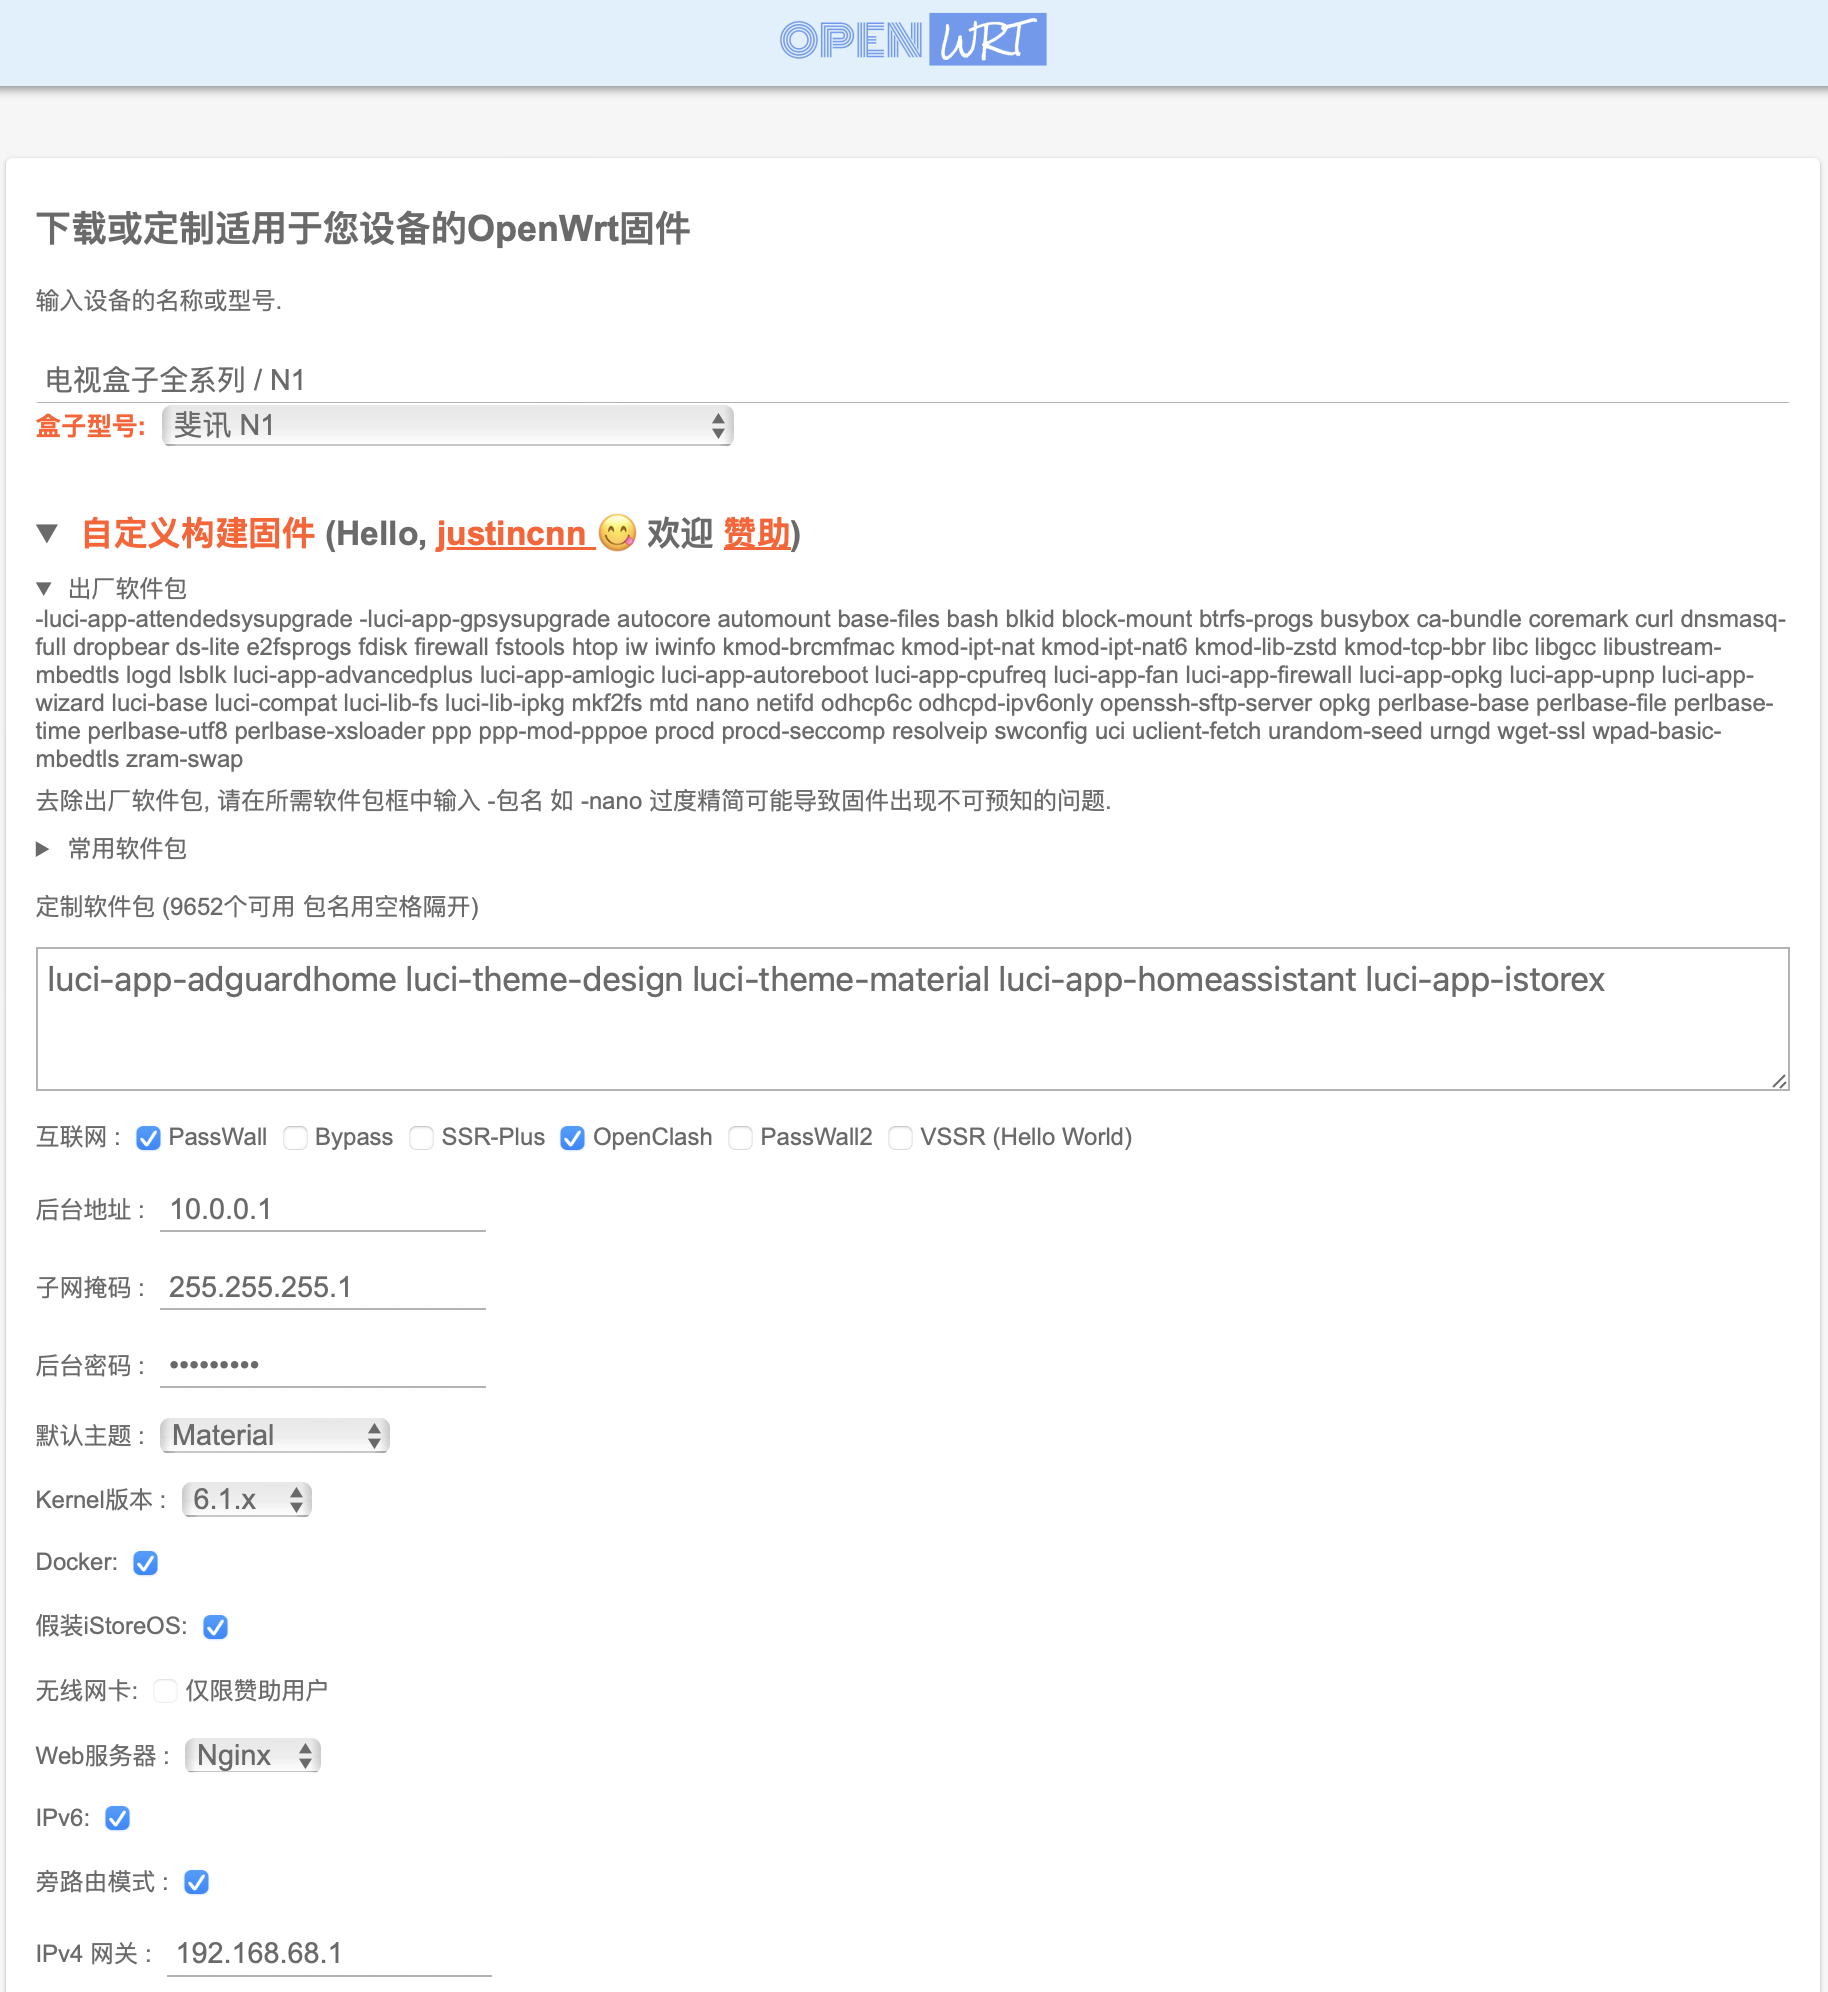Click the 出厂软件包 label text
This screenshot has height=1992, width=1828.
(x=127, y=589)
